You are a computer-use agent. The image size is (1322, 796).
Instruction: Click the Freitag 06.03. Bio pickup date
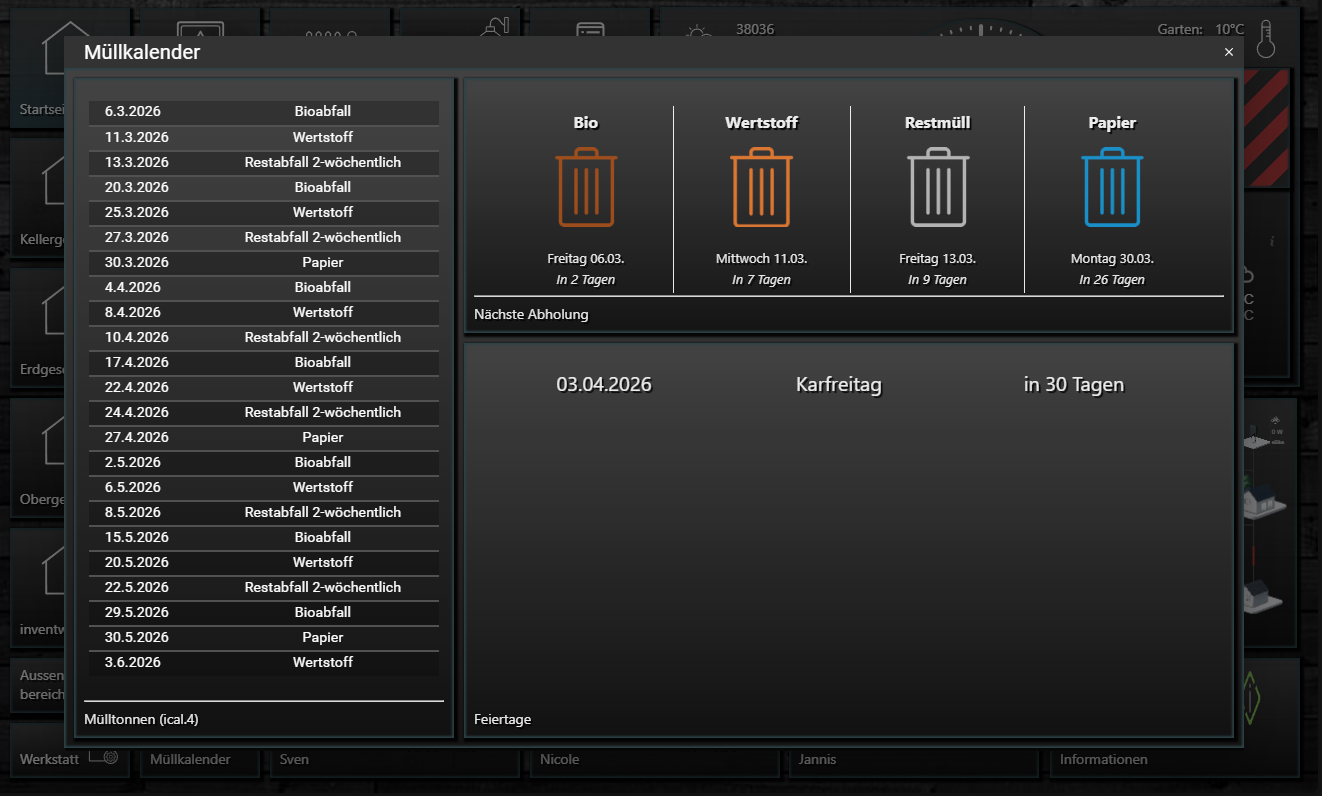click(586, 258)
